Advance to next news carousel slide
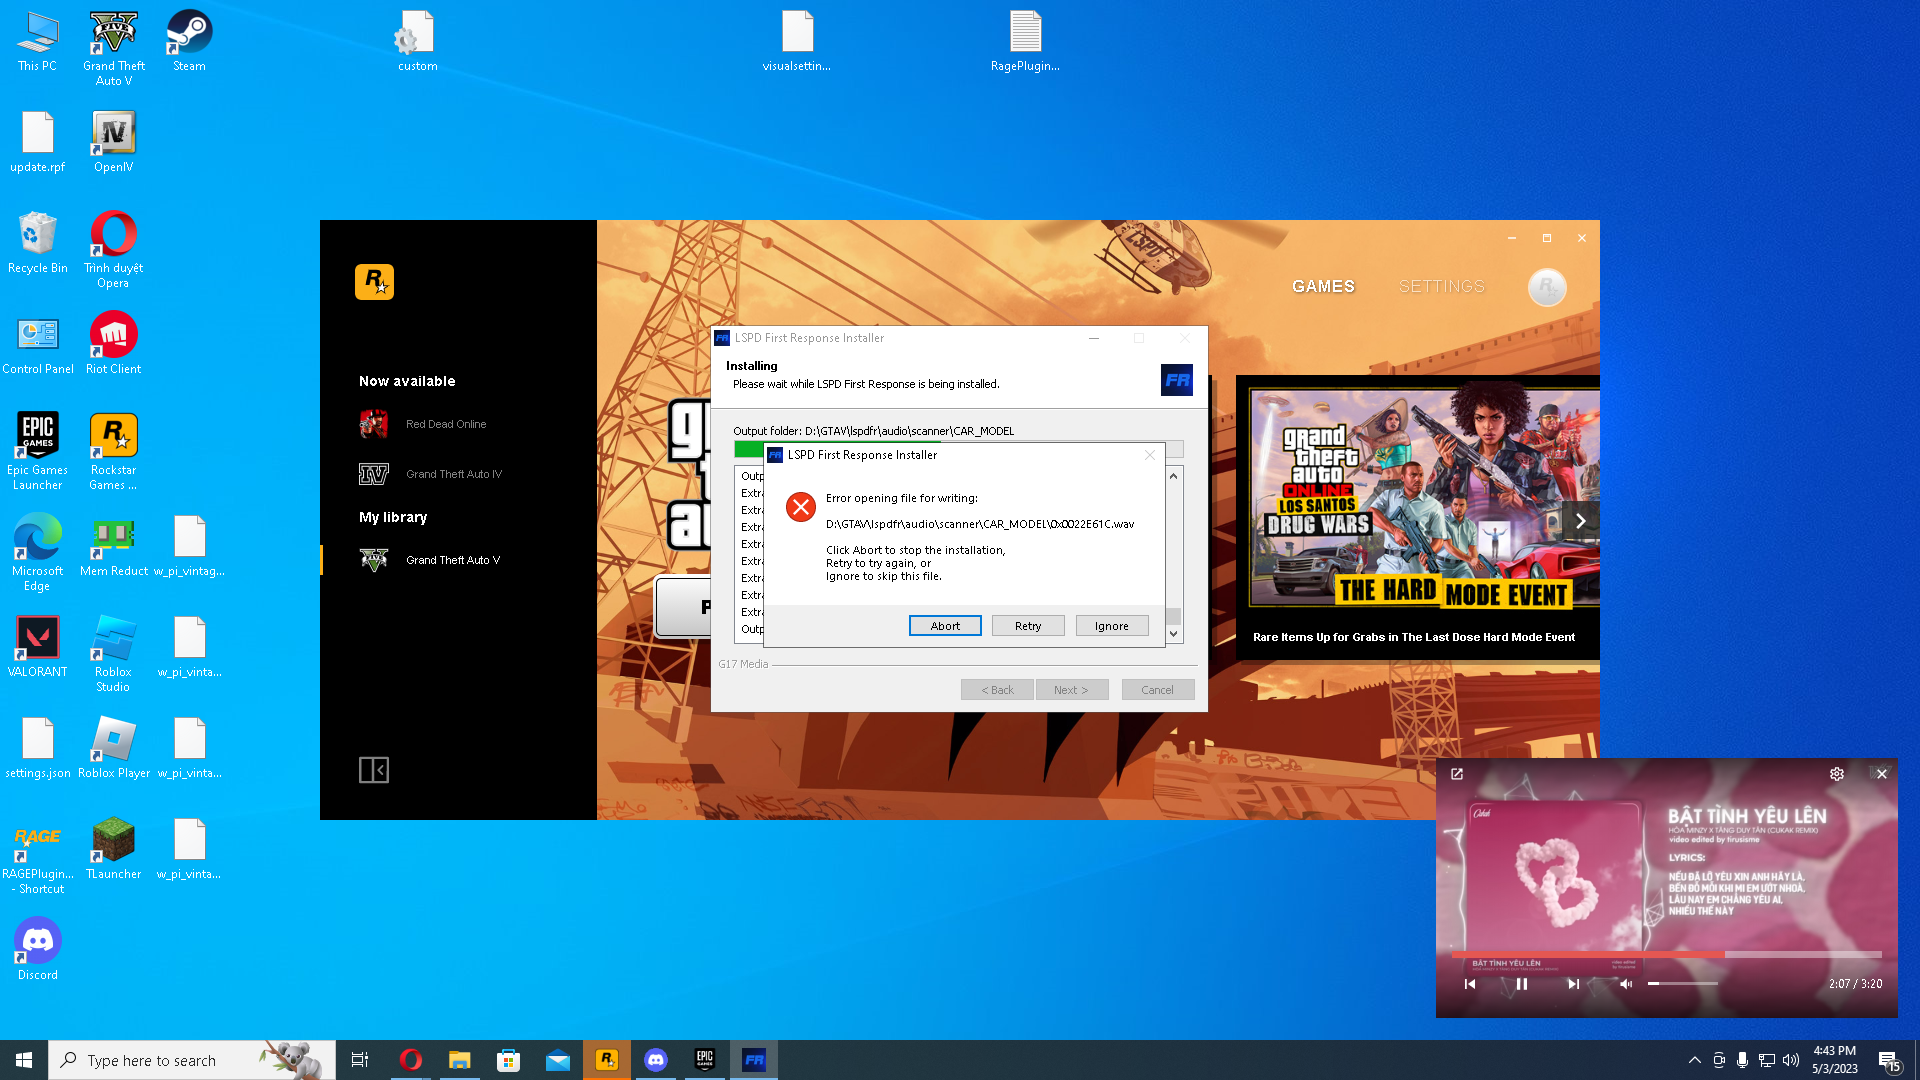Viewport: 1920px width, 1080px height. [x=1580, y=521]
